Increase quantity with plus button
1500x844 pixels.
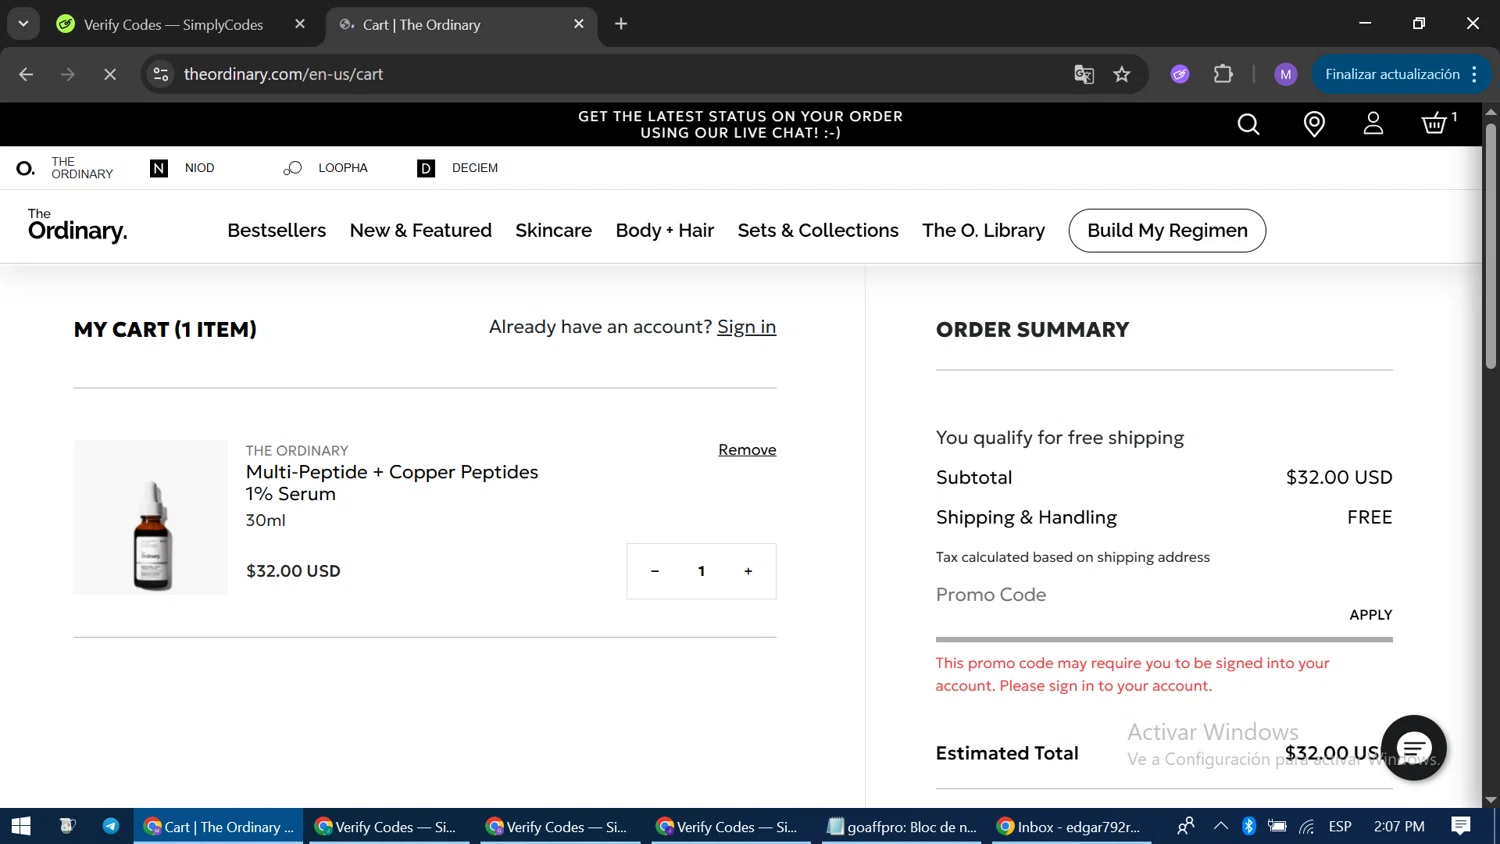coord(748,571)
